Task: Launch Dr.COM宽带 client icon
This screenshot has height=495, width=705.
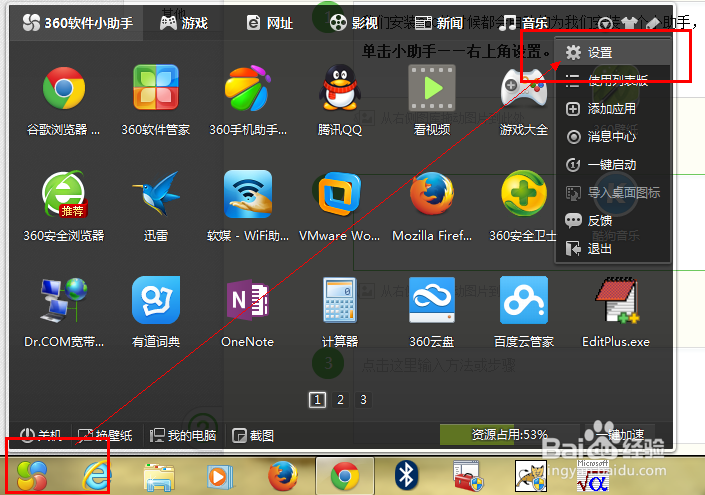Action: (64, 300)
